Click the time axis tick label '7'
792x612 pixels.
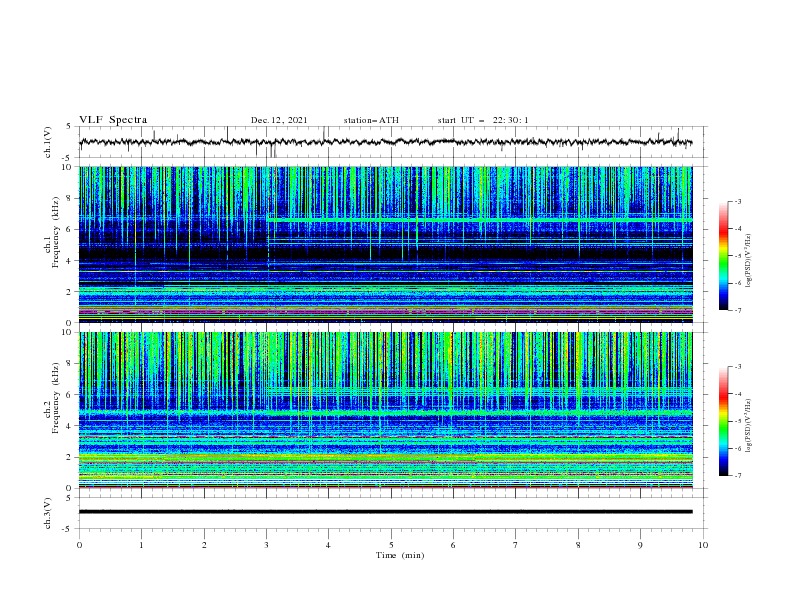click(516, 545)
